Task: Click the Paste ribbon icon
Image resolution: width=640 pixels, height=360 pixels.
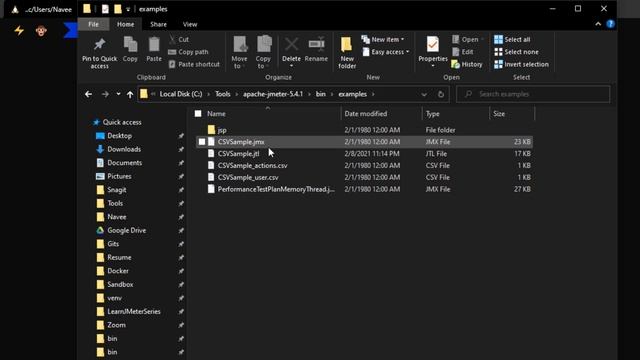Action: [x=154, y=44]
